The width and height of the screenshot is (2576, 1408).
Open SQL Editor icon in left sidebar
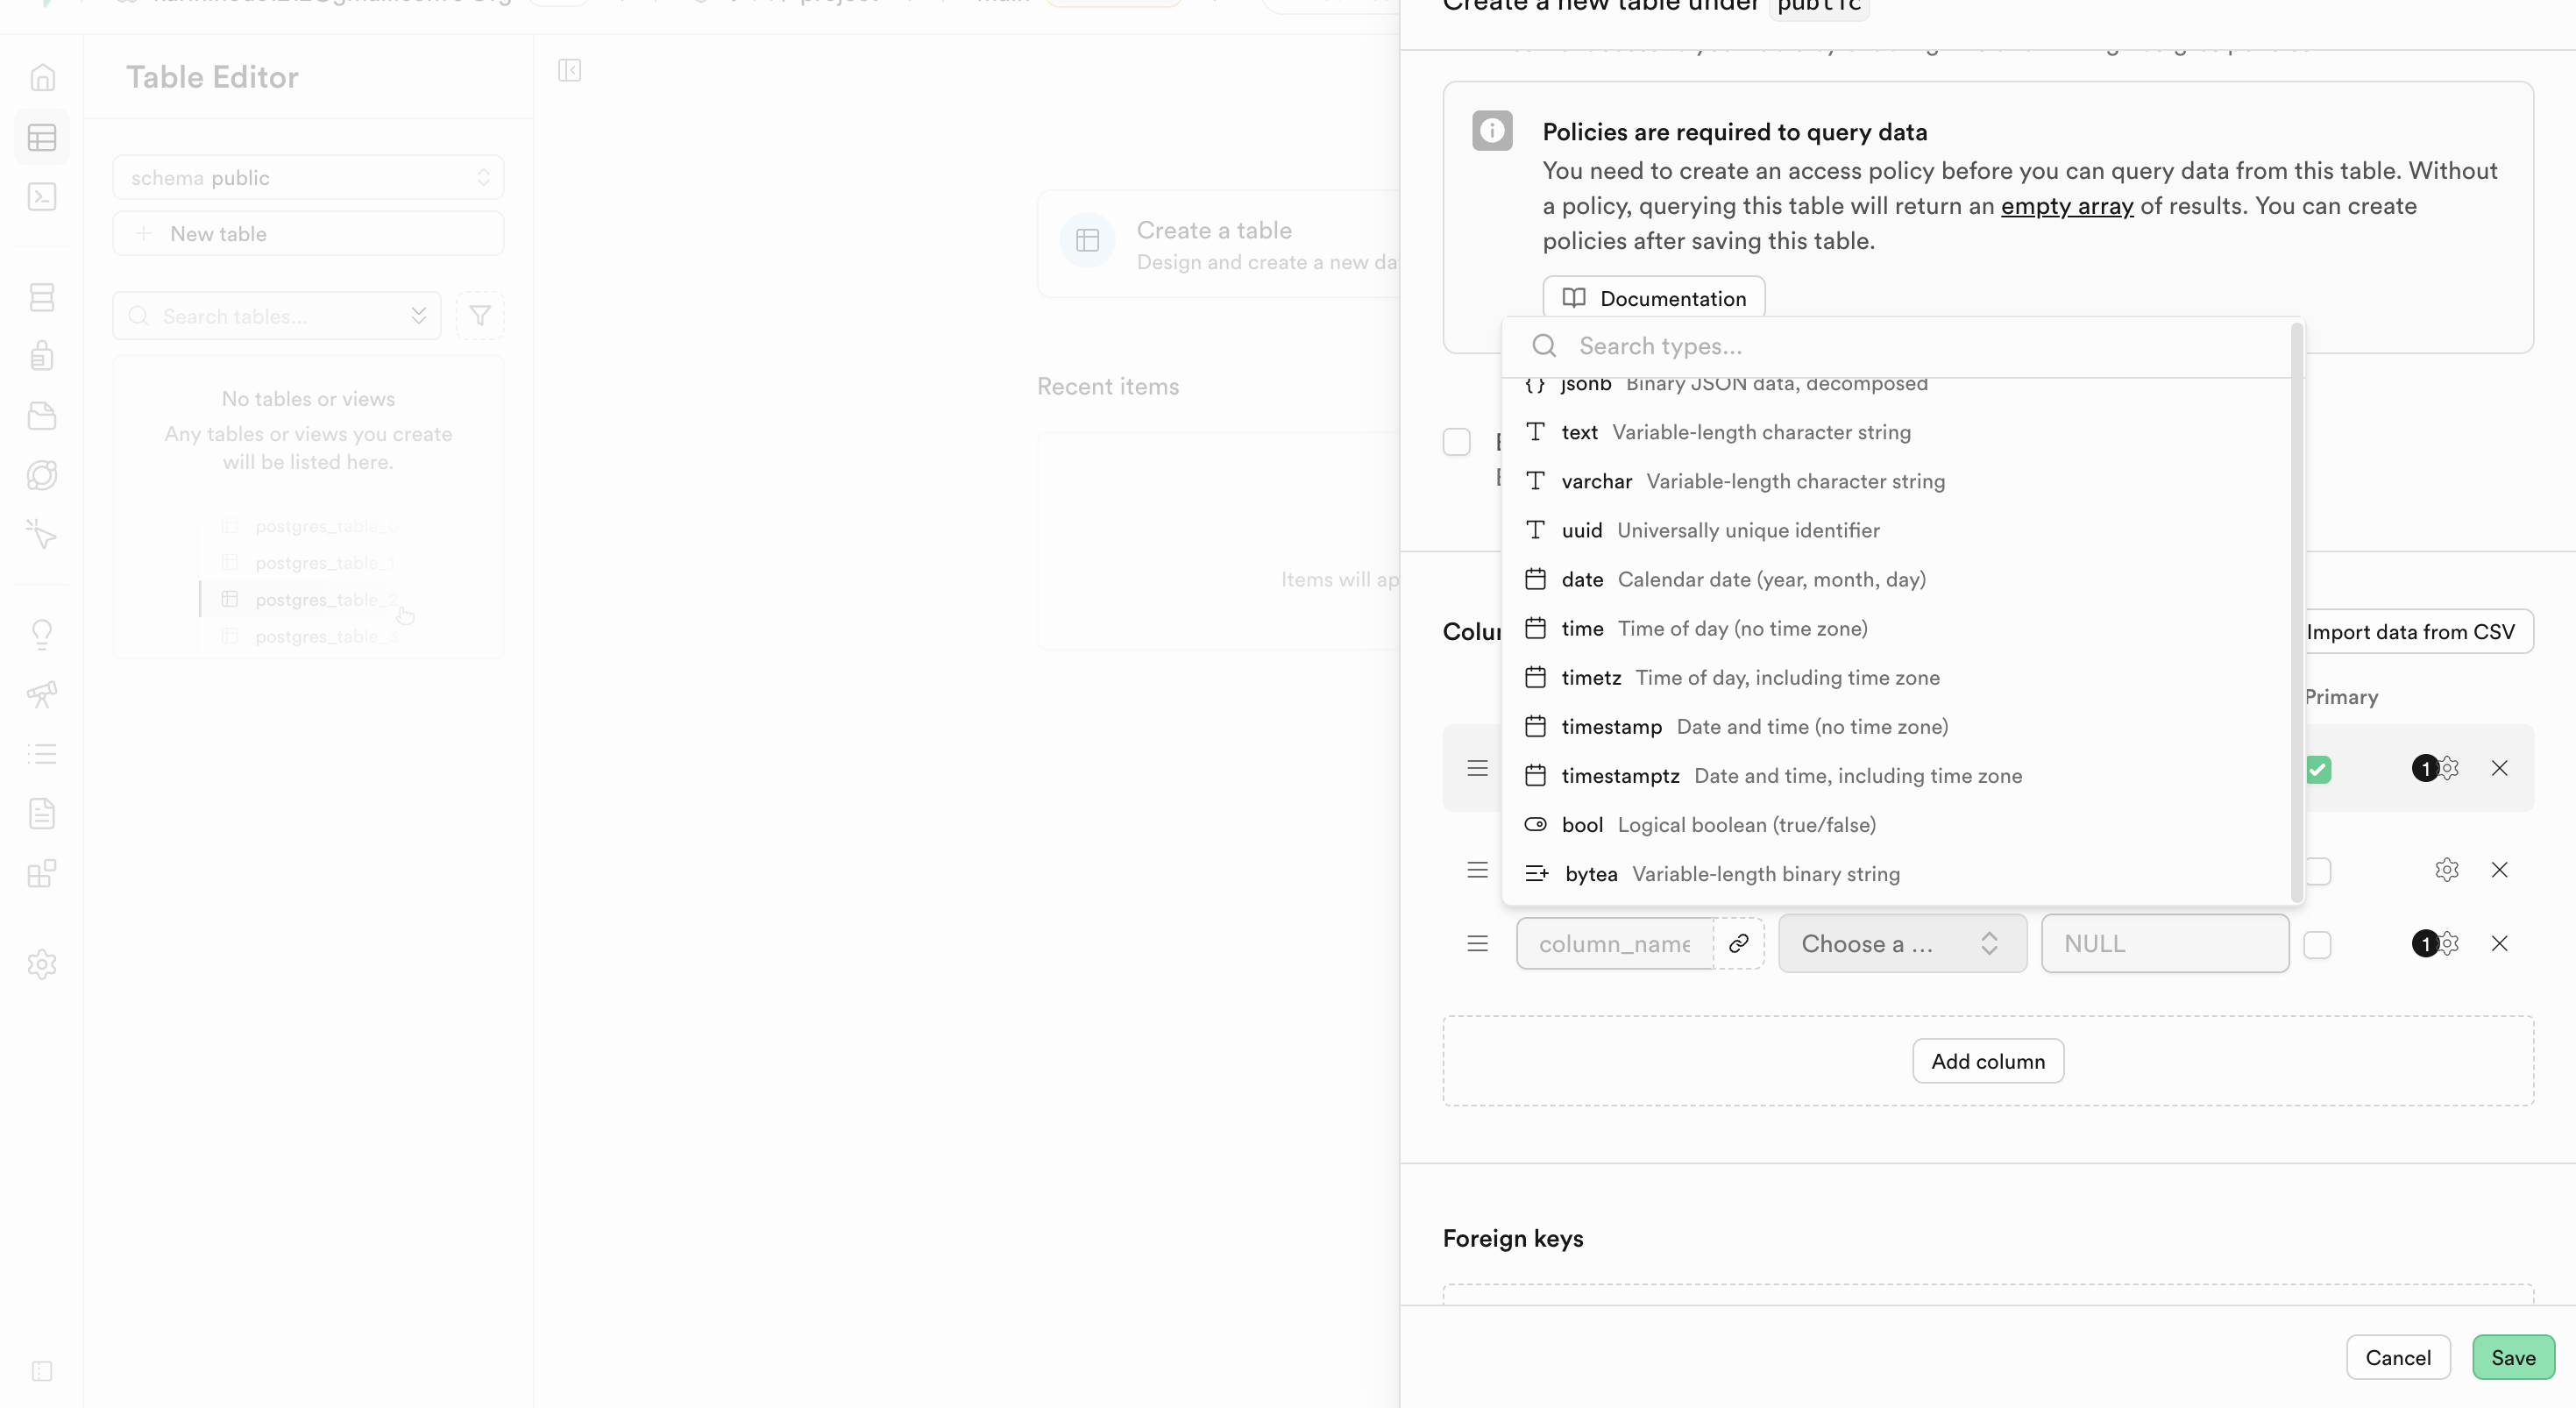click(42, 197)
